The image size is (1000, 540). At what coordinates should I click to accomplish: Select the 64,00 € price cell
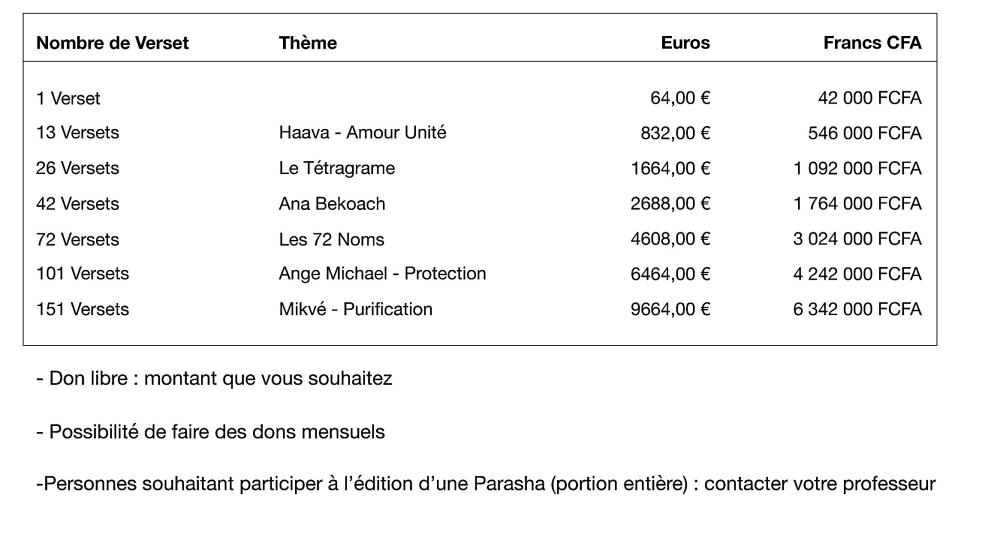pyautogui.click(x=680, y=98)
